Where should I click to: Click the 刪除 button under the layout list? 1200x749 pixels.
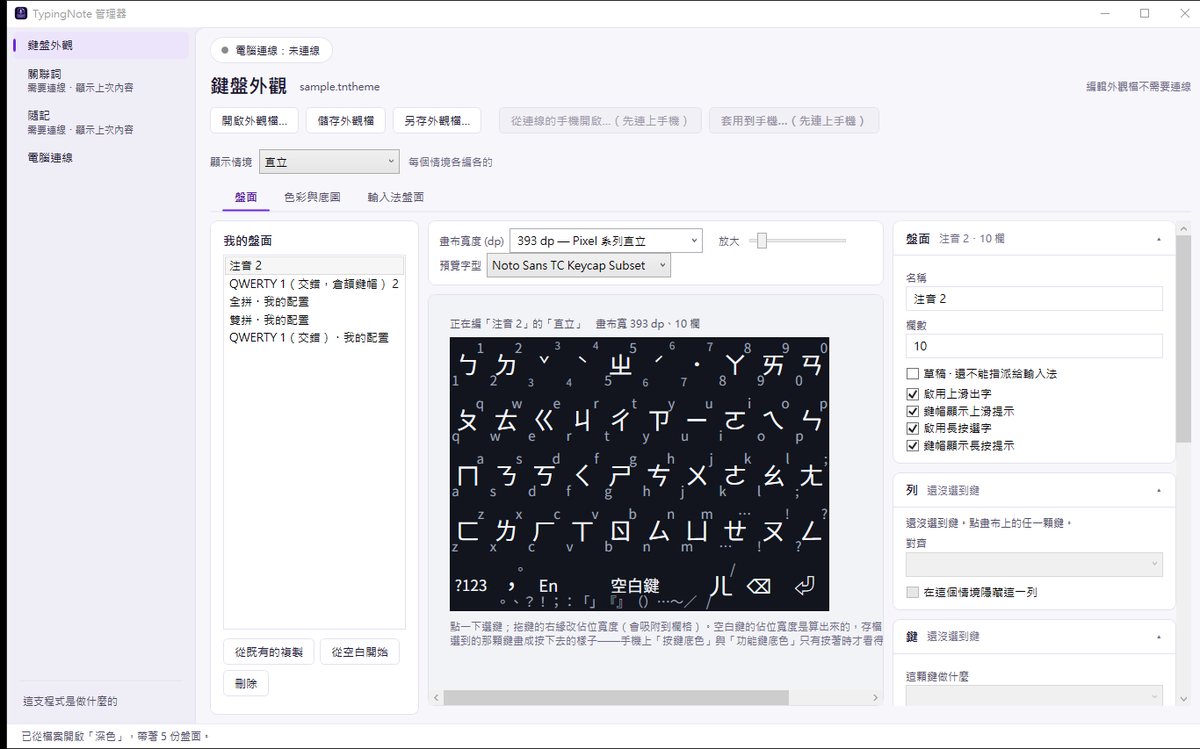[246, 684]
